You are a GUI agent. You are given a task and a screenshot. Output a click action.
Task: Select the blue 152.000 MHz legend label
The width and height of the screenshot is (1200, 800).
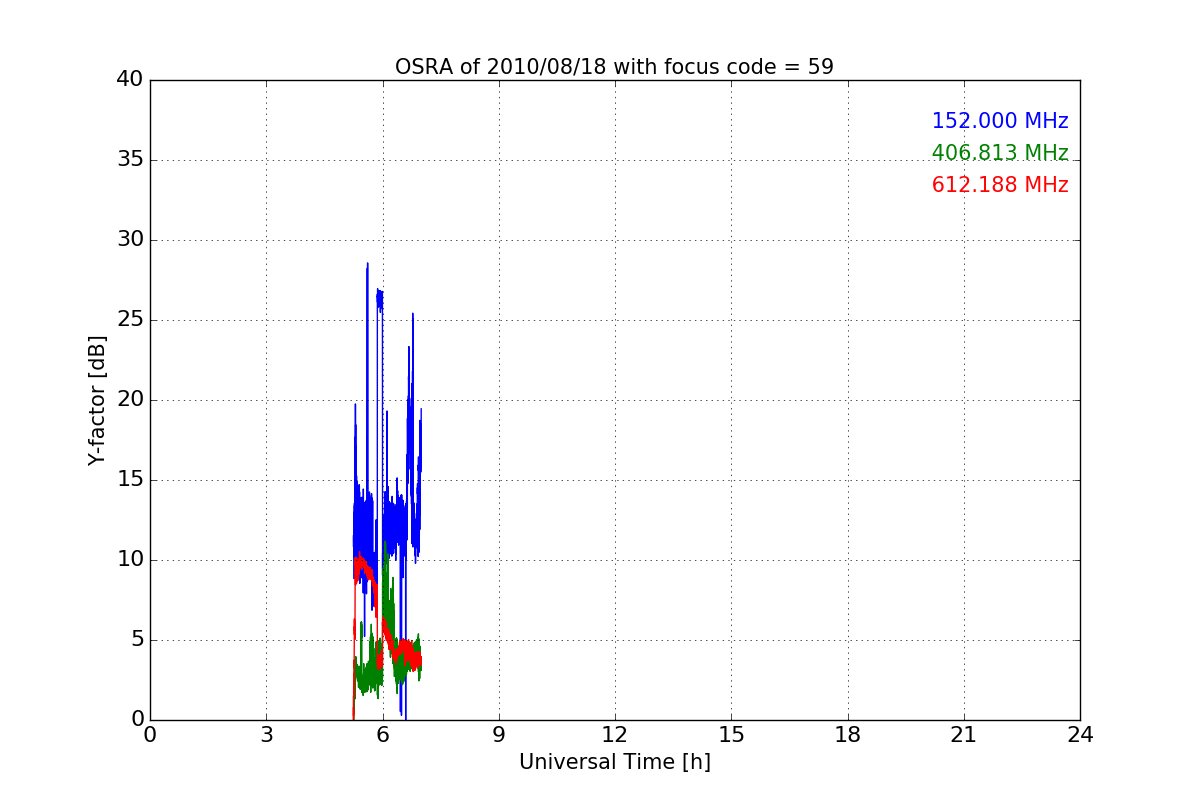coord(1000,121)
